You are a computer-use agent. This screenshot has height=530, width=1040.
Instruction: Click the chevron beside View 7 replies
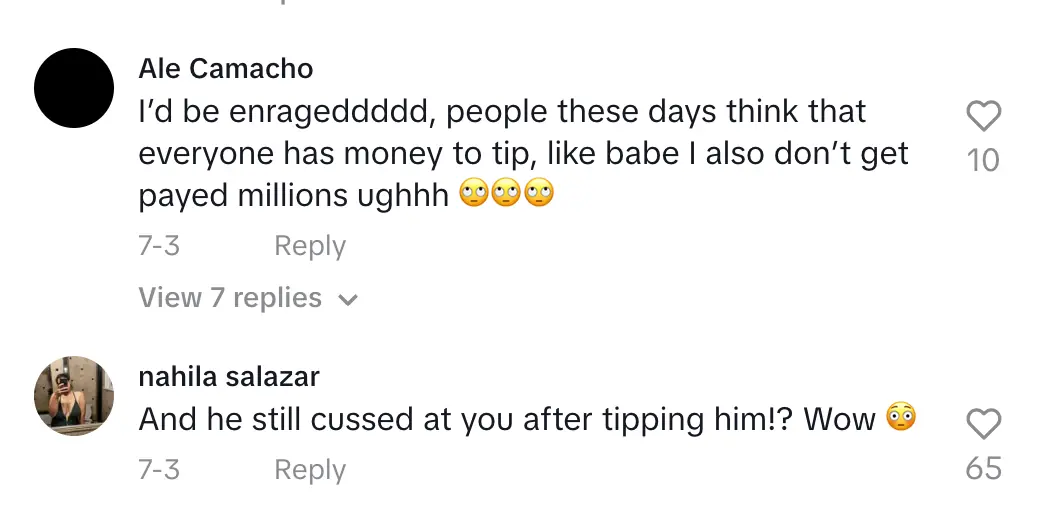[x=348, y=299]
